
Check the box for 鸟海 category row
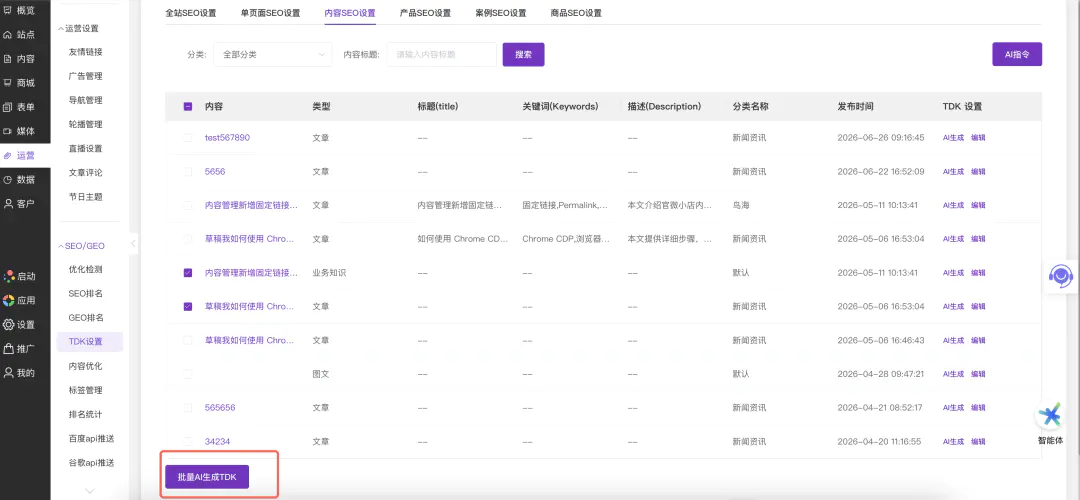point(188,205)
